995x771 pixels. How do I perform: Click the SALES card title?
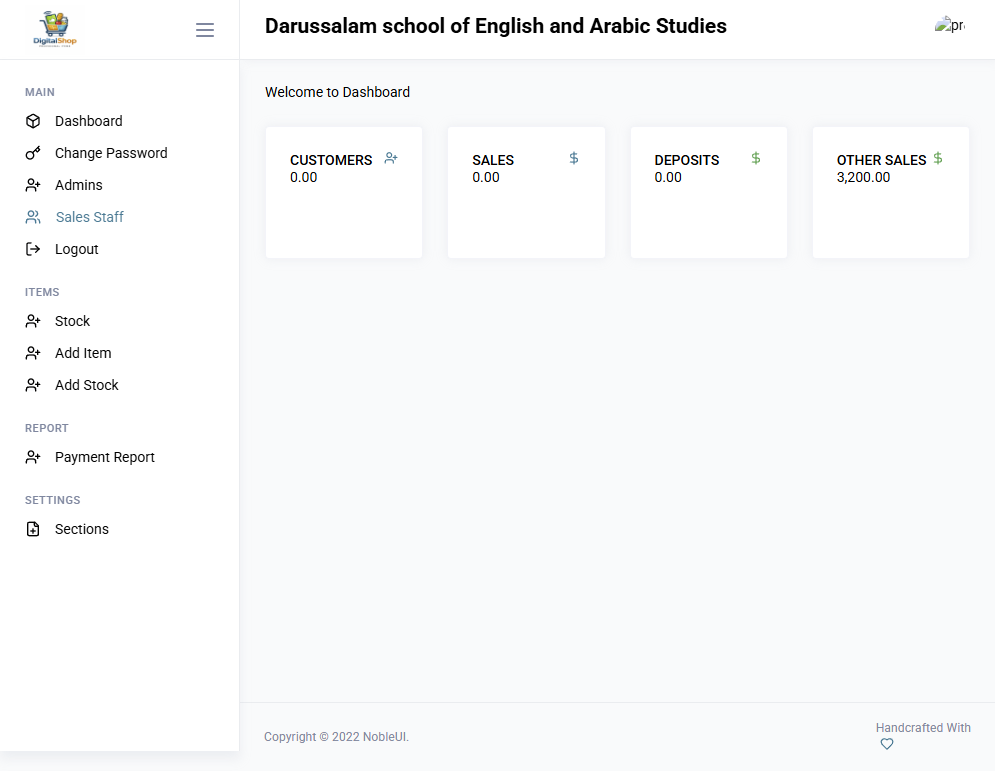pos(493,160)
